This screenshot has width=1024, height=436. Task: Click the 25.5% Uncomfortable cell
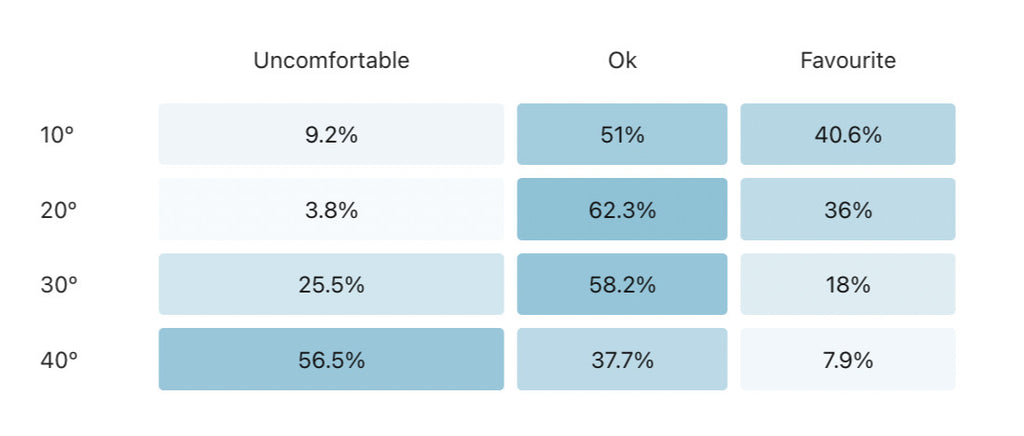click(331, 285)
